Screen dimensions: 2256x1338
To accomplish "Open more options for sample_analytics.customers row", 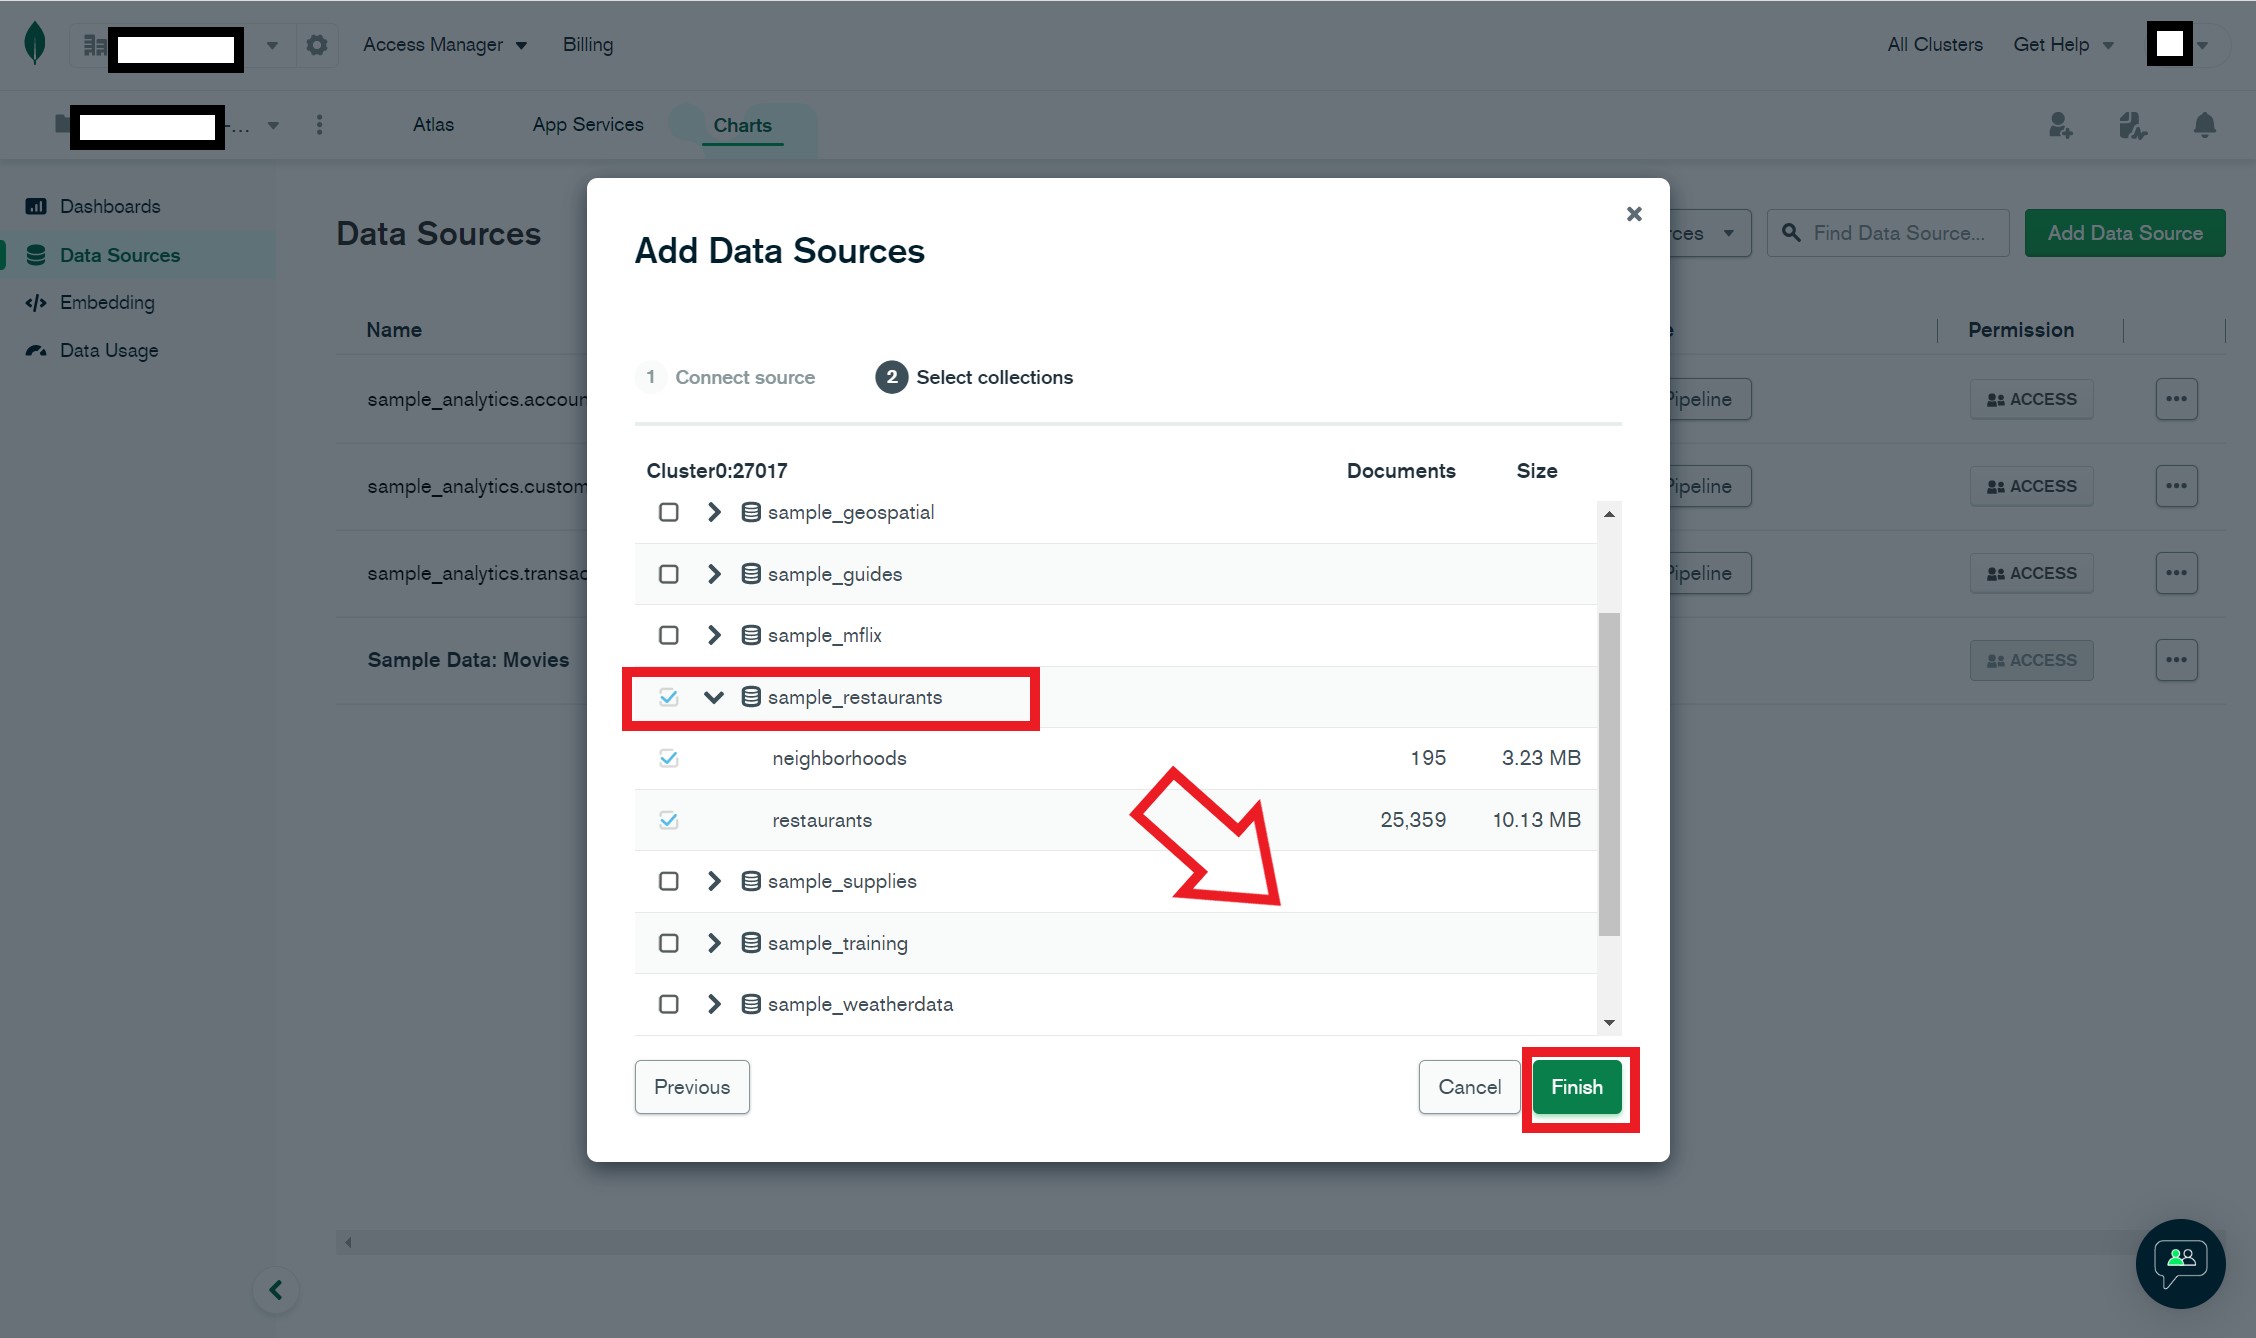I will pos(2176,486).
